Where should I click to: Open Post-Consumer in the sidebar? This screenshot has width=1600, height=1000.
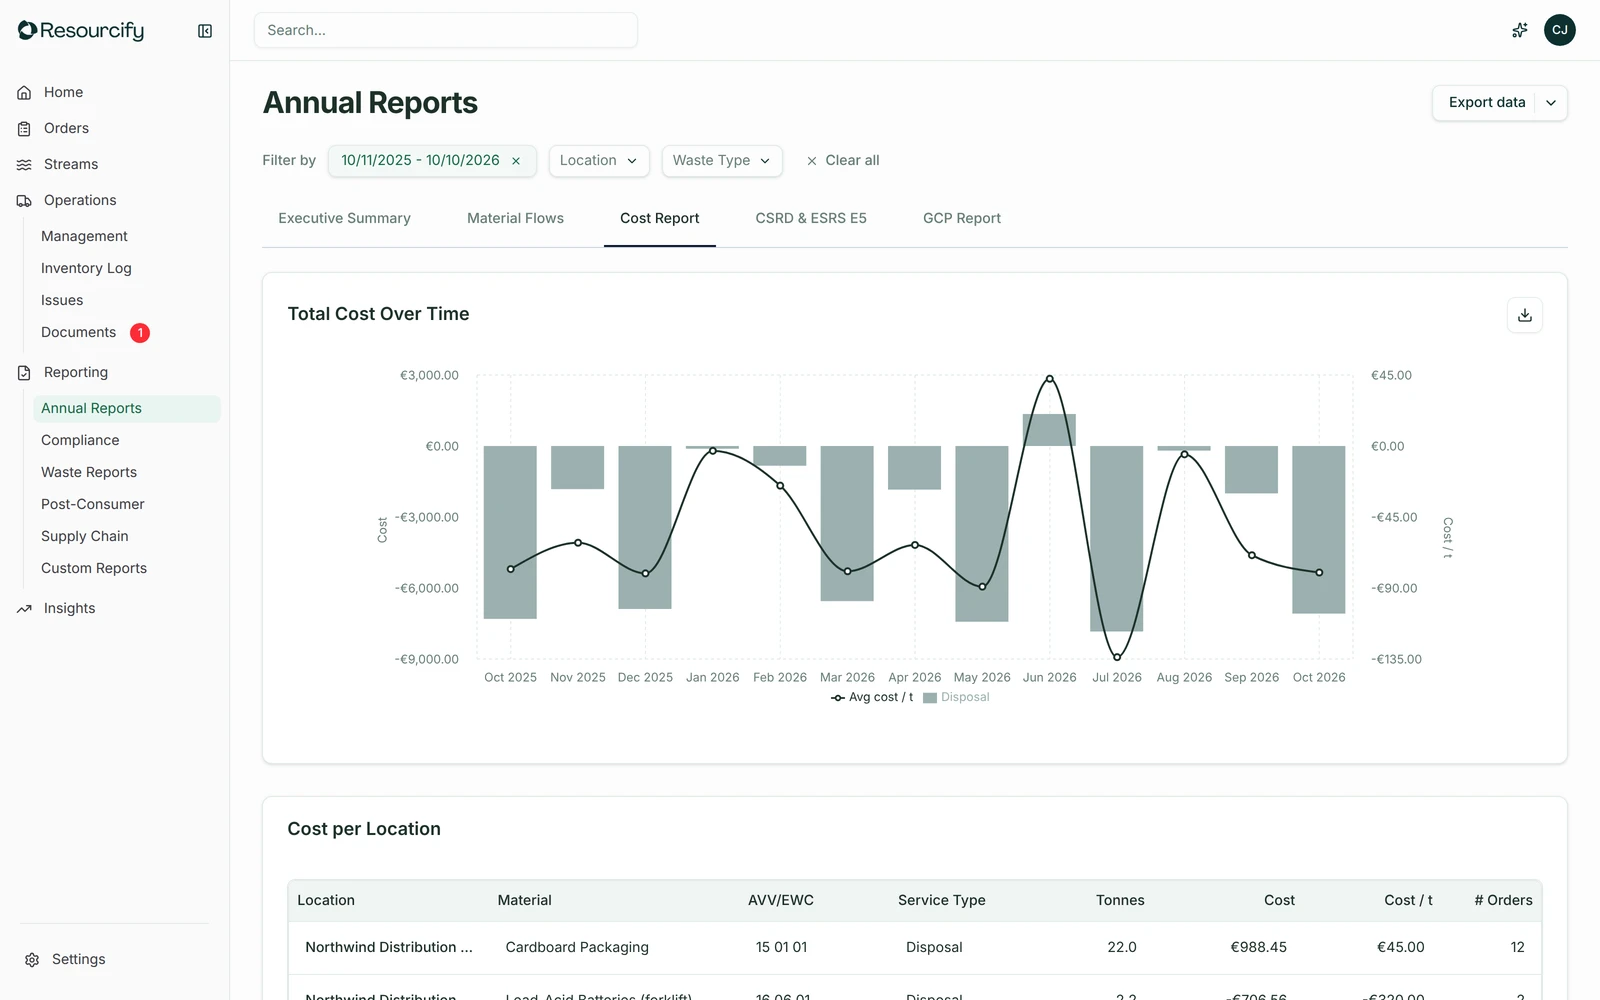coord(127,504)
